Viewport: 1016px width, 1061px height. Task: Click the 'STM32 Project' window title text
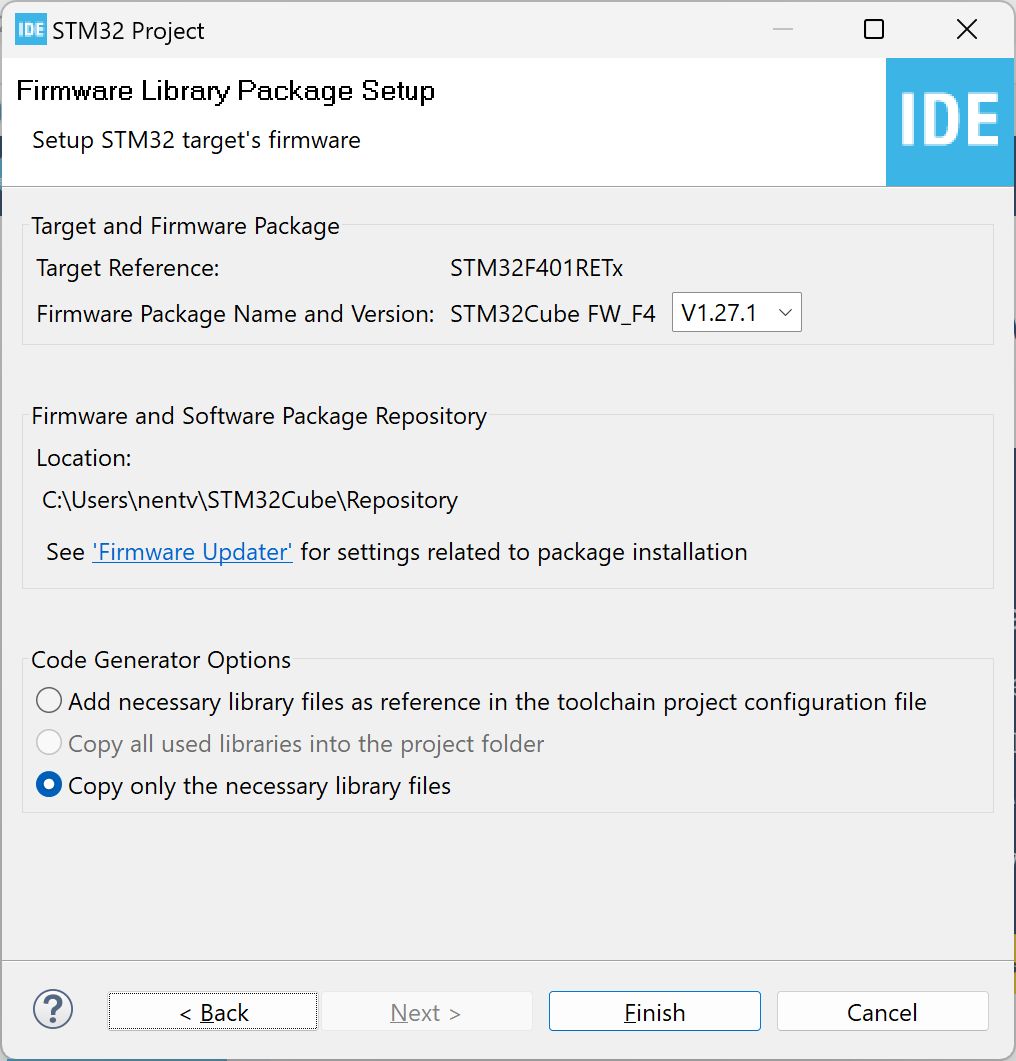click(128, 31)
